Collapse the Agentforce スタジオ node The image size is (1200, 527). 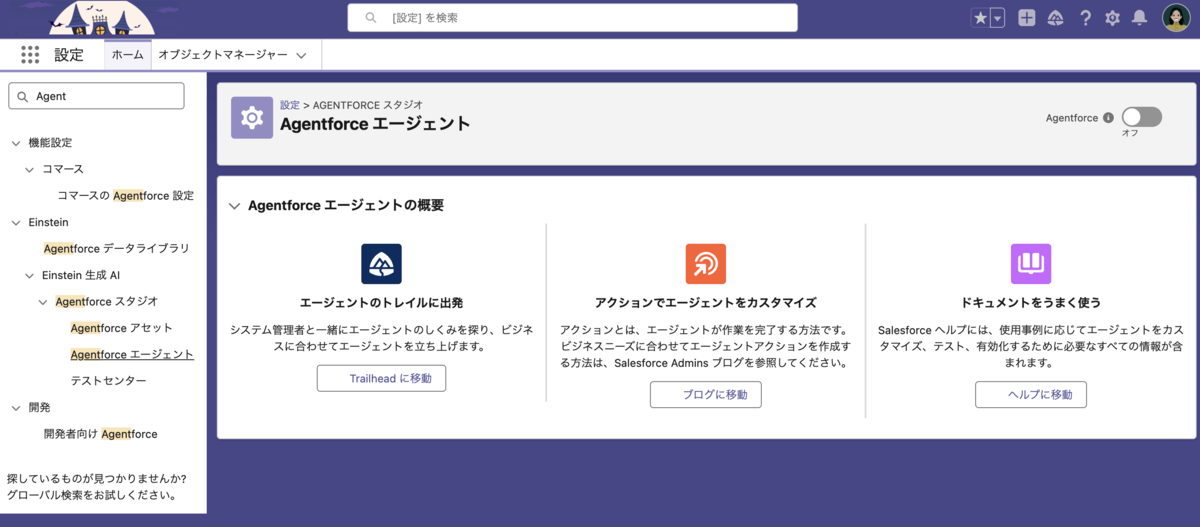click(x=43, y=301)
